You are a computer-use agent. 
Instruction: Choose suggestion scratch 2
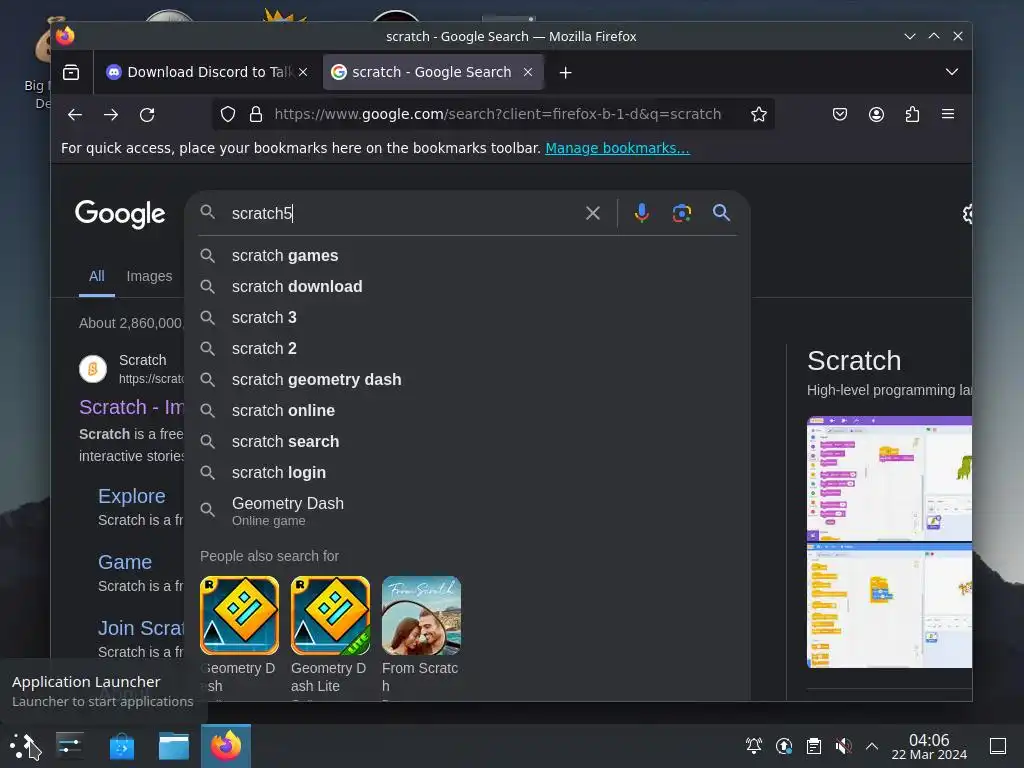[467, 349]
